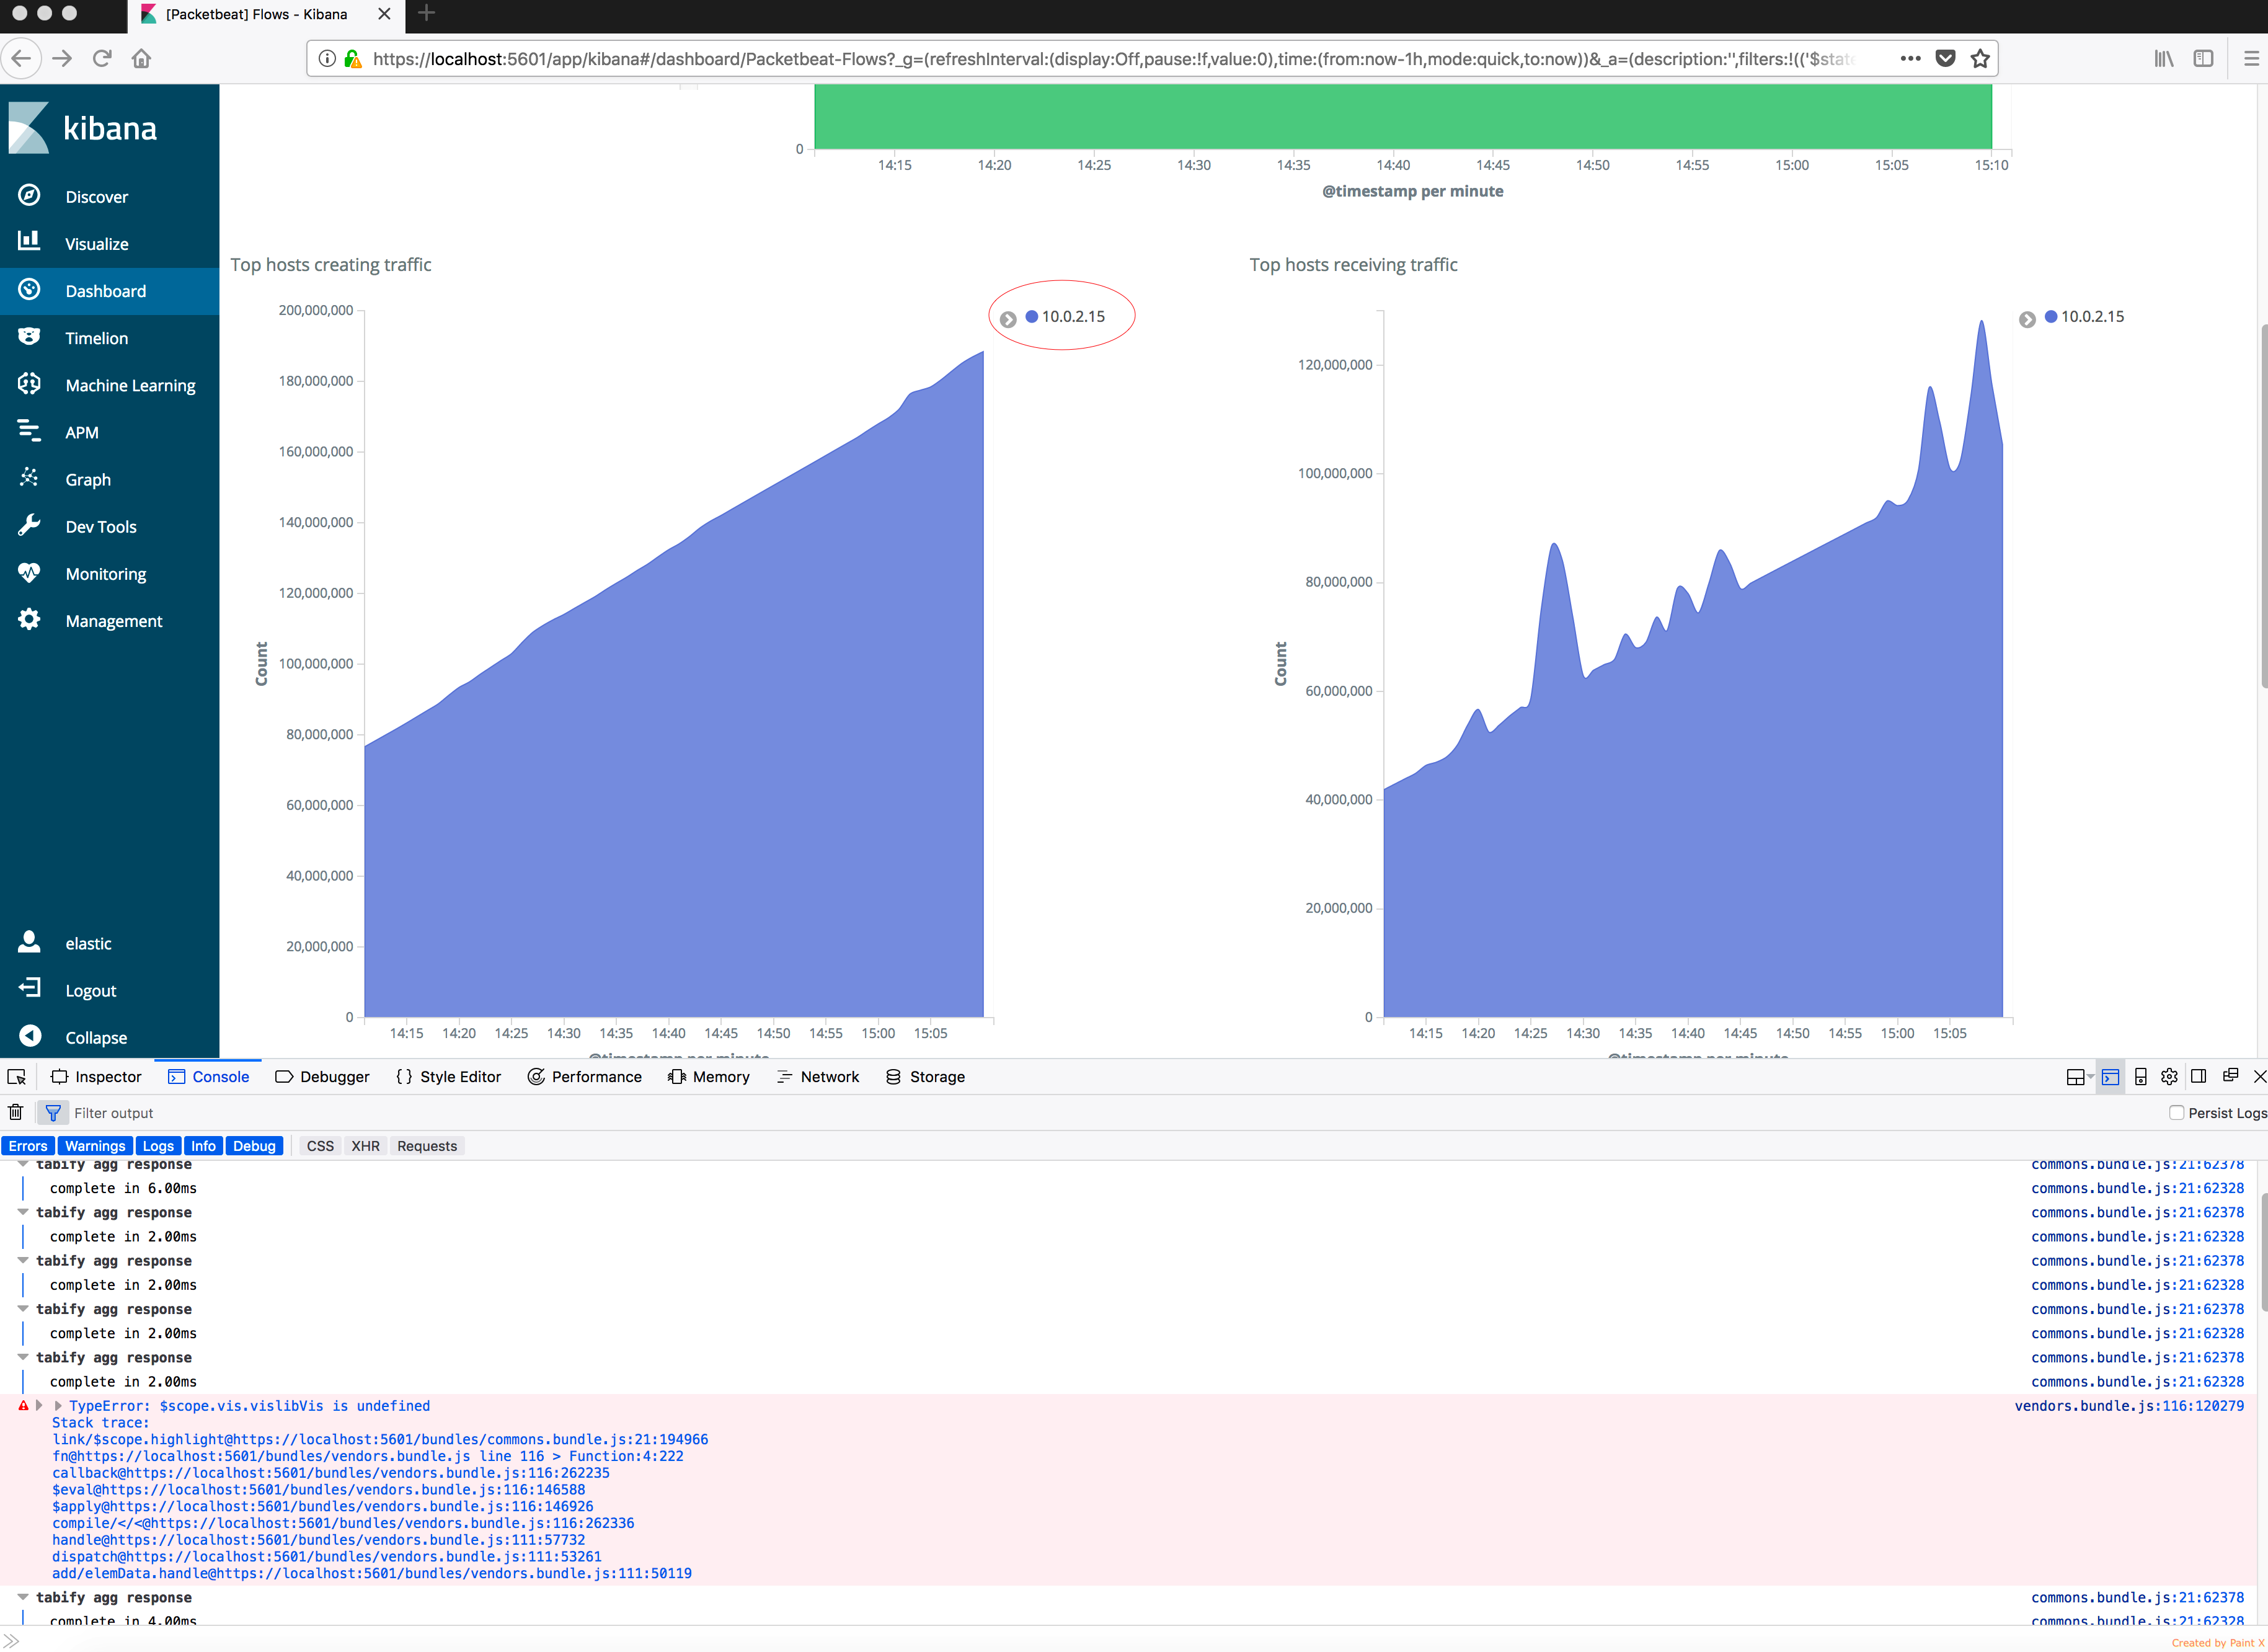The image size is (2268, 1652).
Task: Select the element picker in devtools
Action: tap(16, 1077)
